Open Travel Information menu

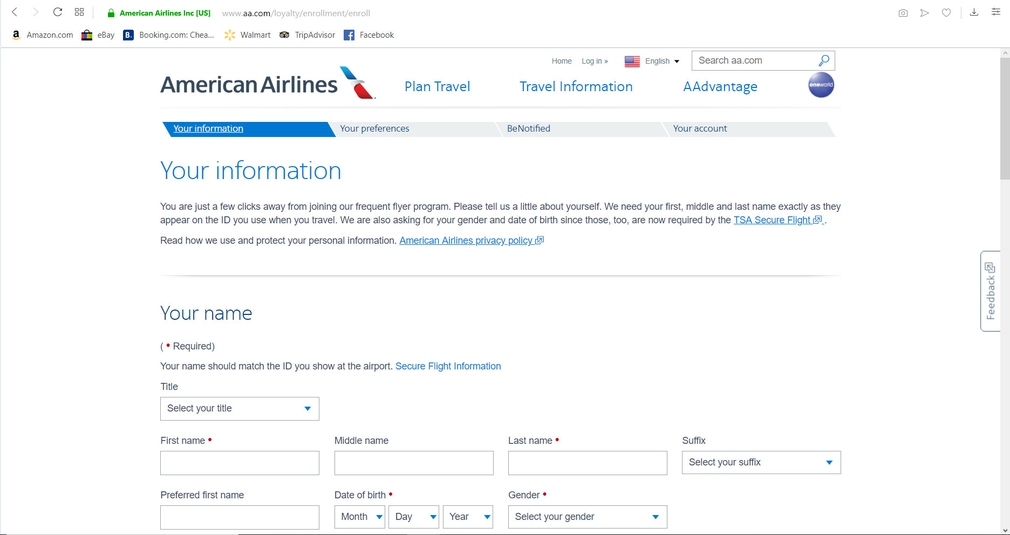coord(576,86)
